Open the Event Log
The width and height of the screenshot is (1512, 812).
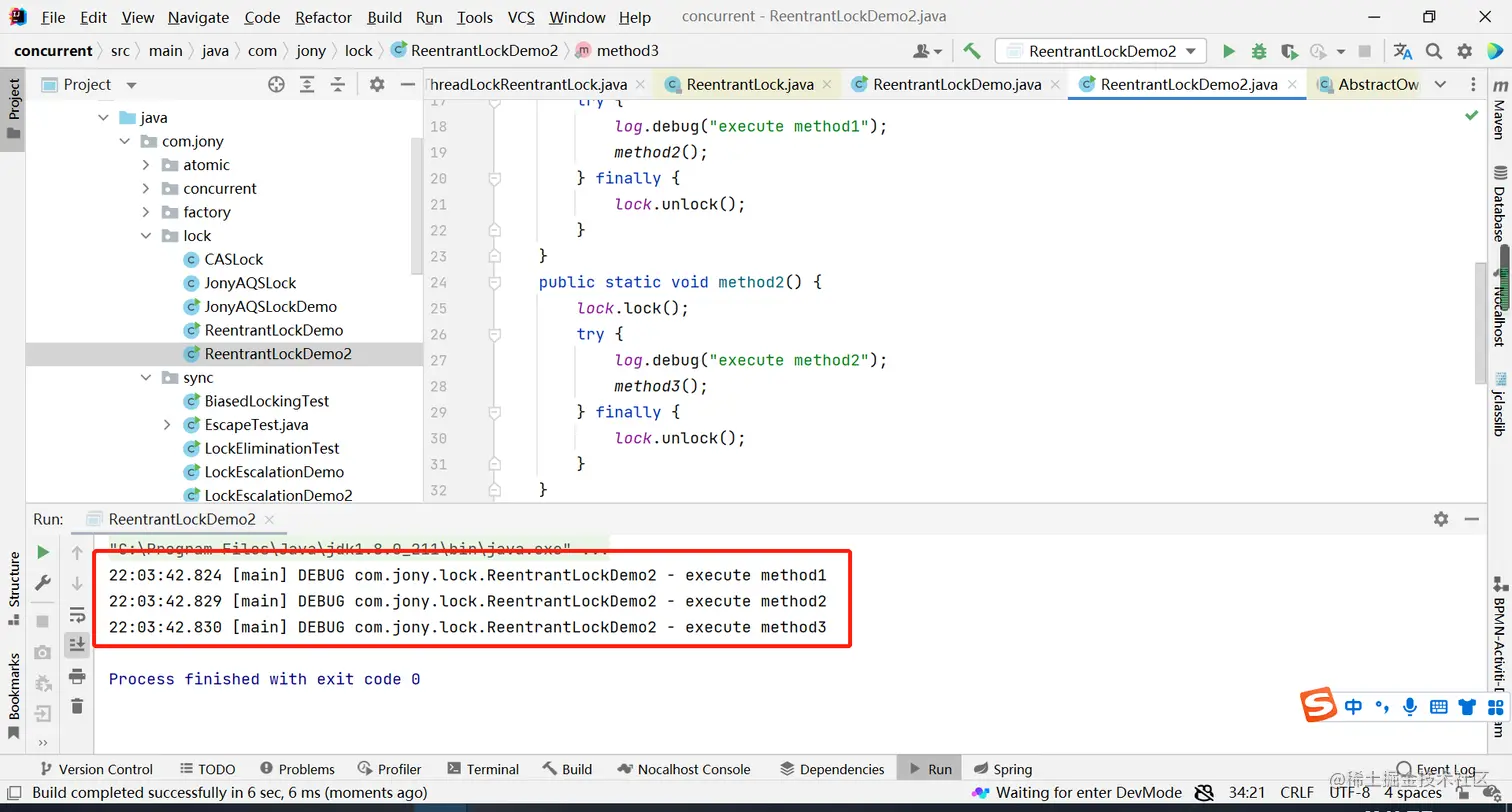[1436, 769]
